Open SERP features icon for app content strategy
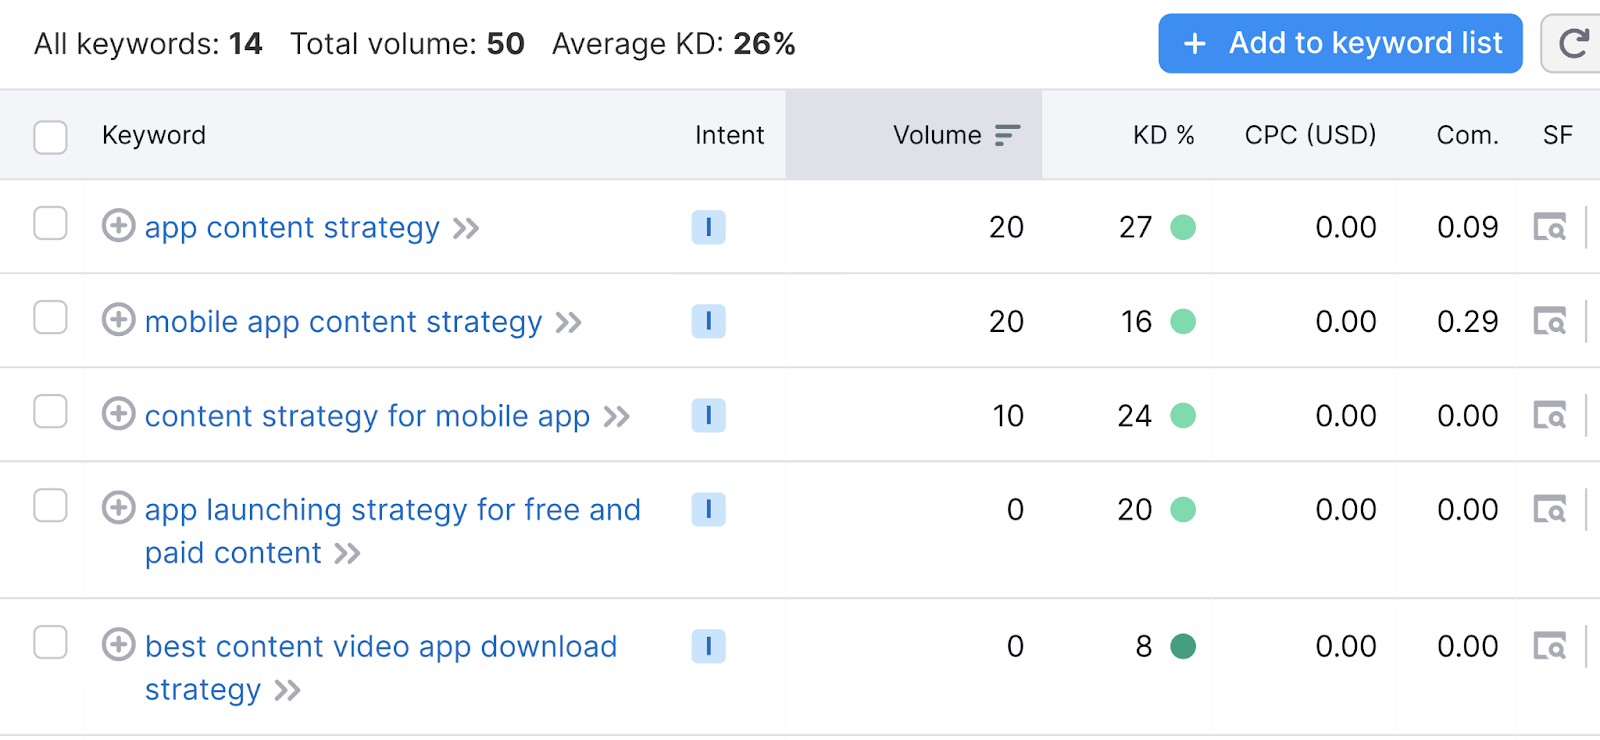The width and height of the screenshot is (1600, 740). [1550, 228]
